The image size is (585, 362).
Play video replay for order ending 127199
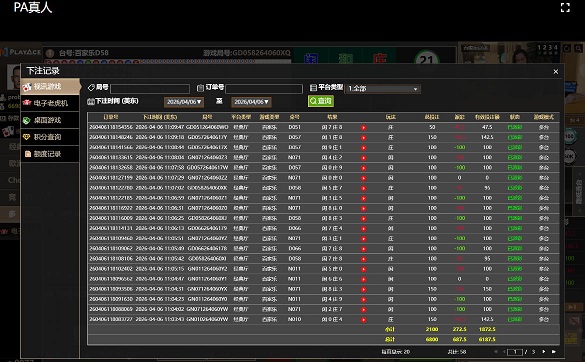tap(363, 178)
